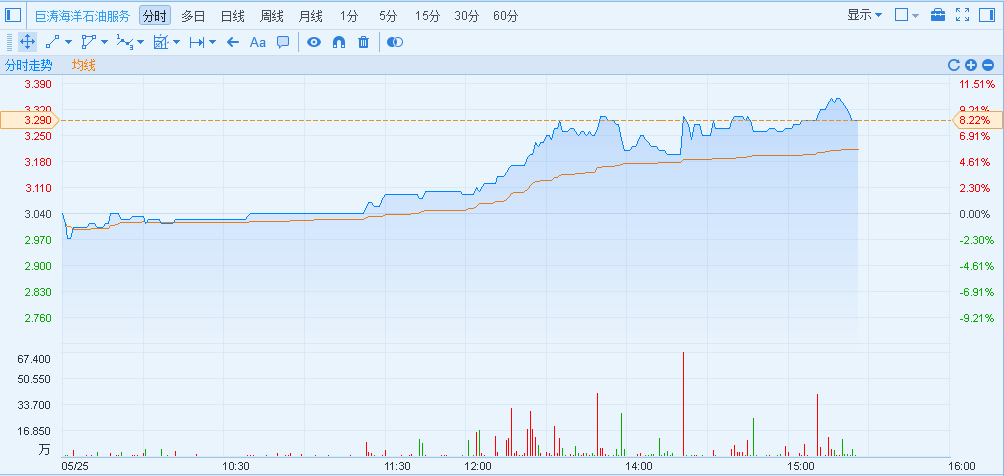Image resolution: width=1004 pixels, height=476 pixels.
Task: Click the 16.850 volume axis label
Action: (36, 431)
